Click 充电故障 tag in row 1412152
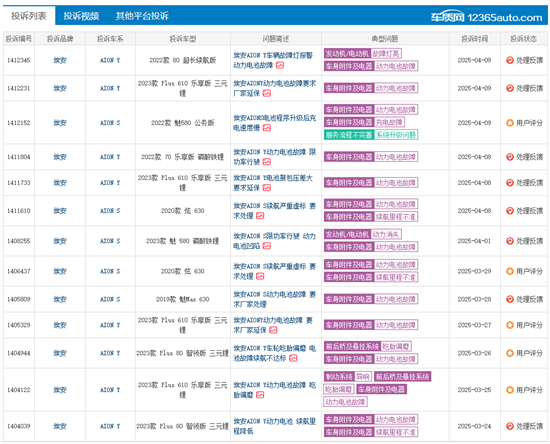 pyautogui.click(x=389, y=122)
